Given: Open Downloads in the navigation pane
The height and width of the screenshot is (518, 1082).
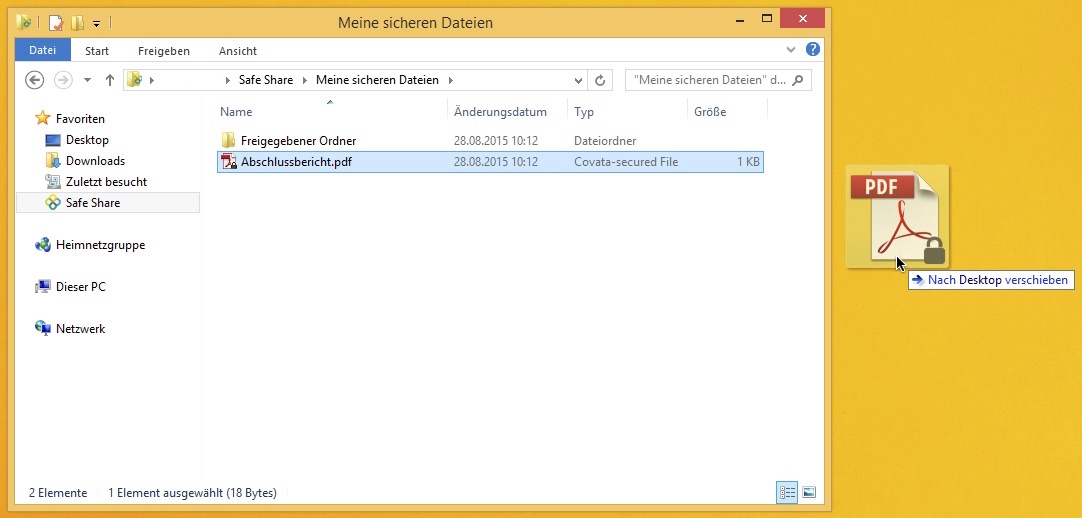Looking at the screenshot, I should coord(95,161).
